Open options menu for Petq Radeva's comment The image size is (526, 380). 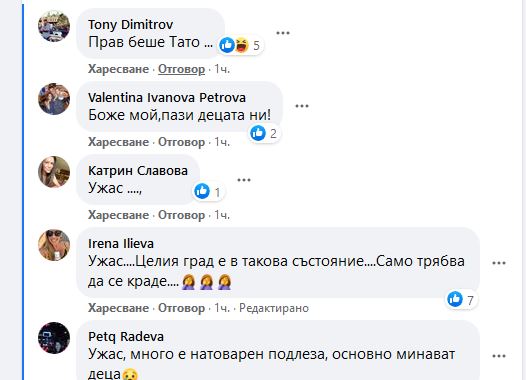[x=498, y=356]
